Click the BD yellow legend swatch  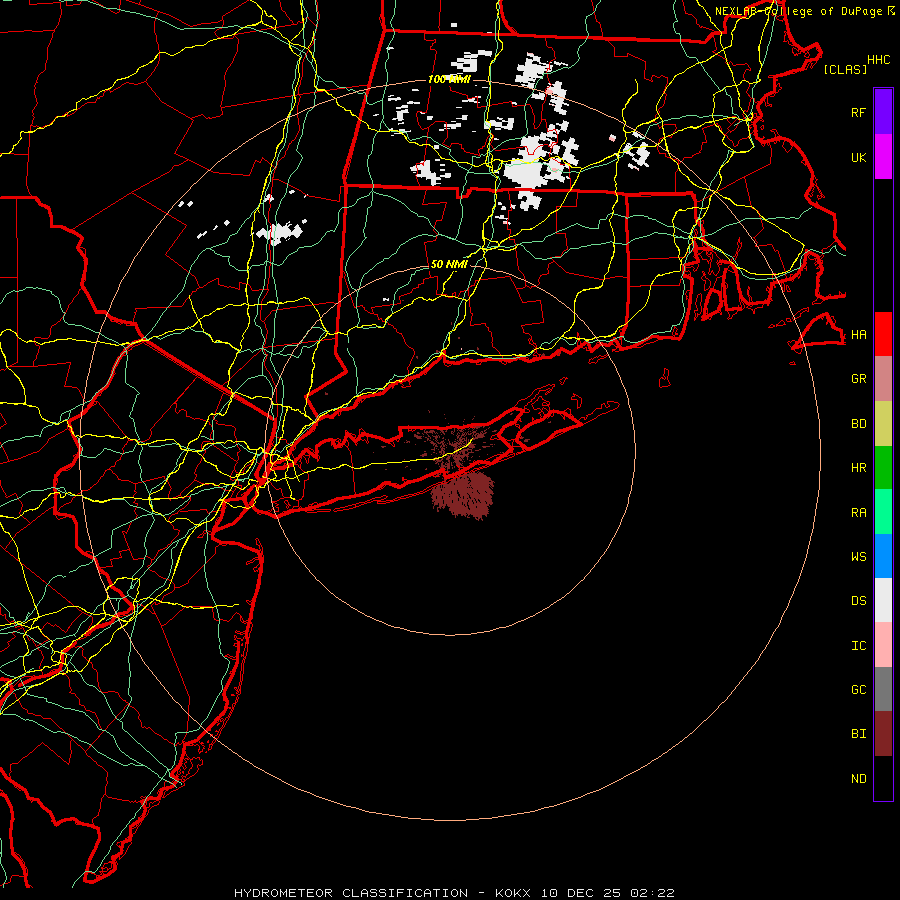point(883,424)
